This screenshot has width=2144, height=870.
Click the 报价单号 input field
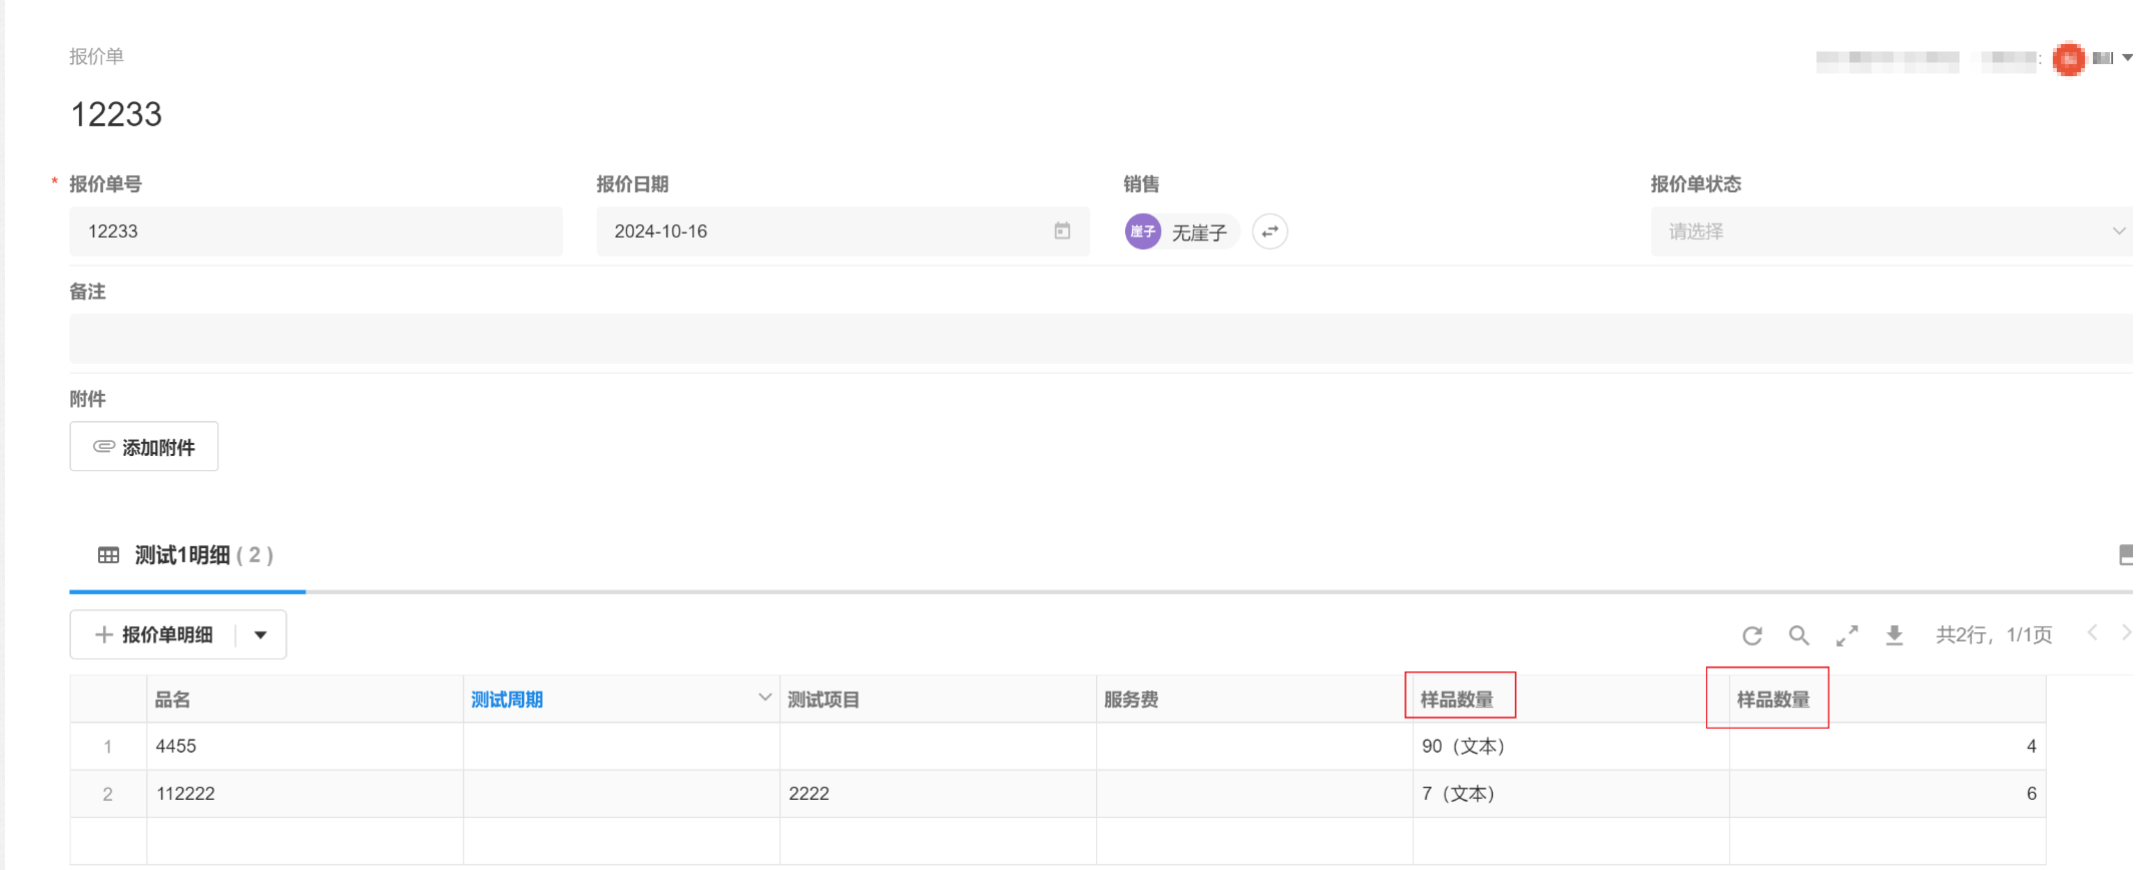315,231
